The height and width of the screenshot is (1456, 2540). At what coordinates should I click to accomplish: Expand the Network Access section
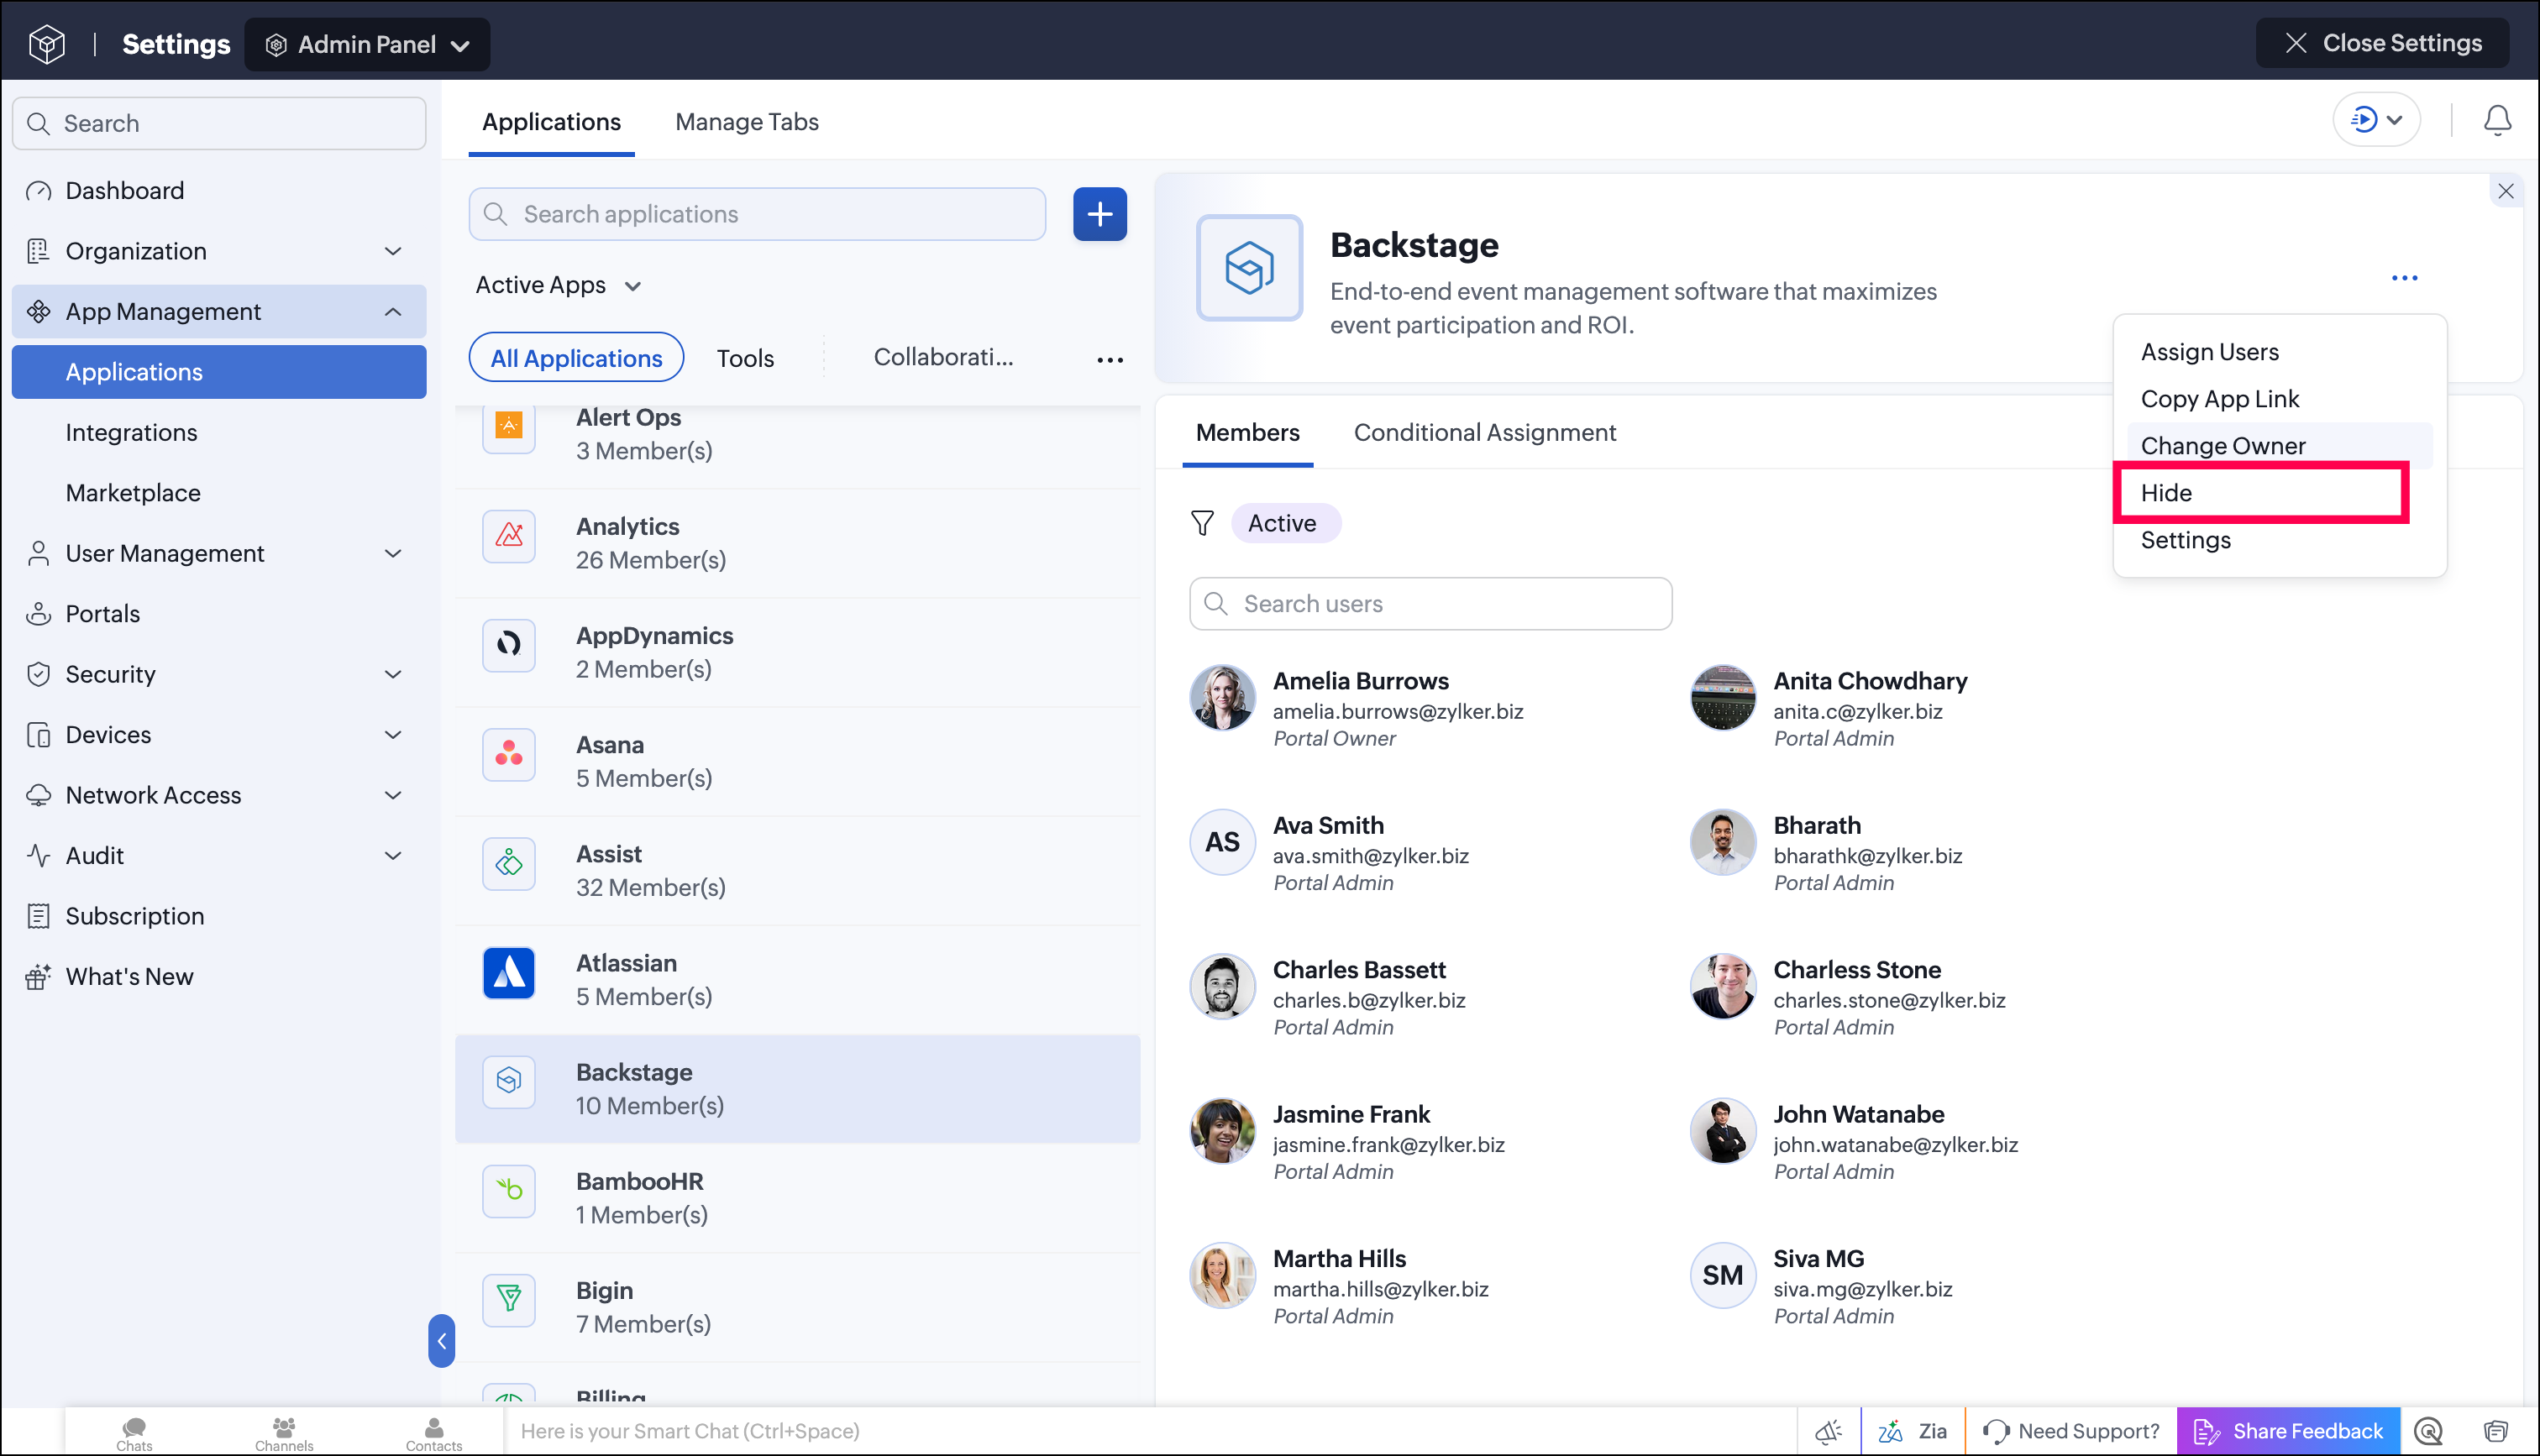click(x=393, y=795)
